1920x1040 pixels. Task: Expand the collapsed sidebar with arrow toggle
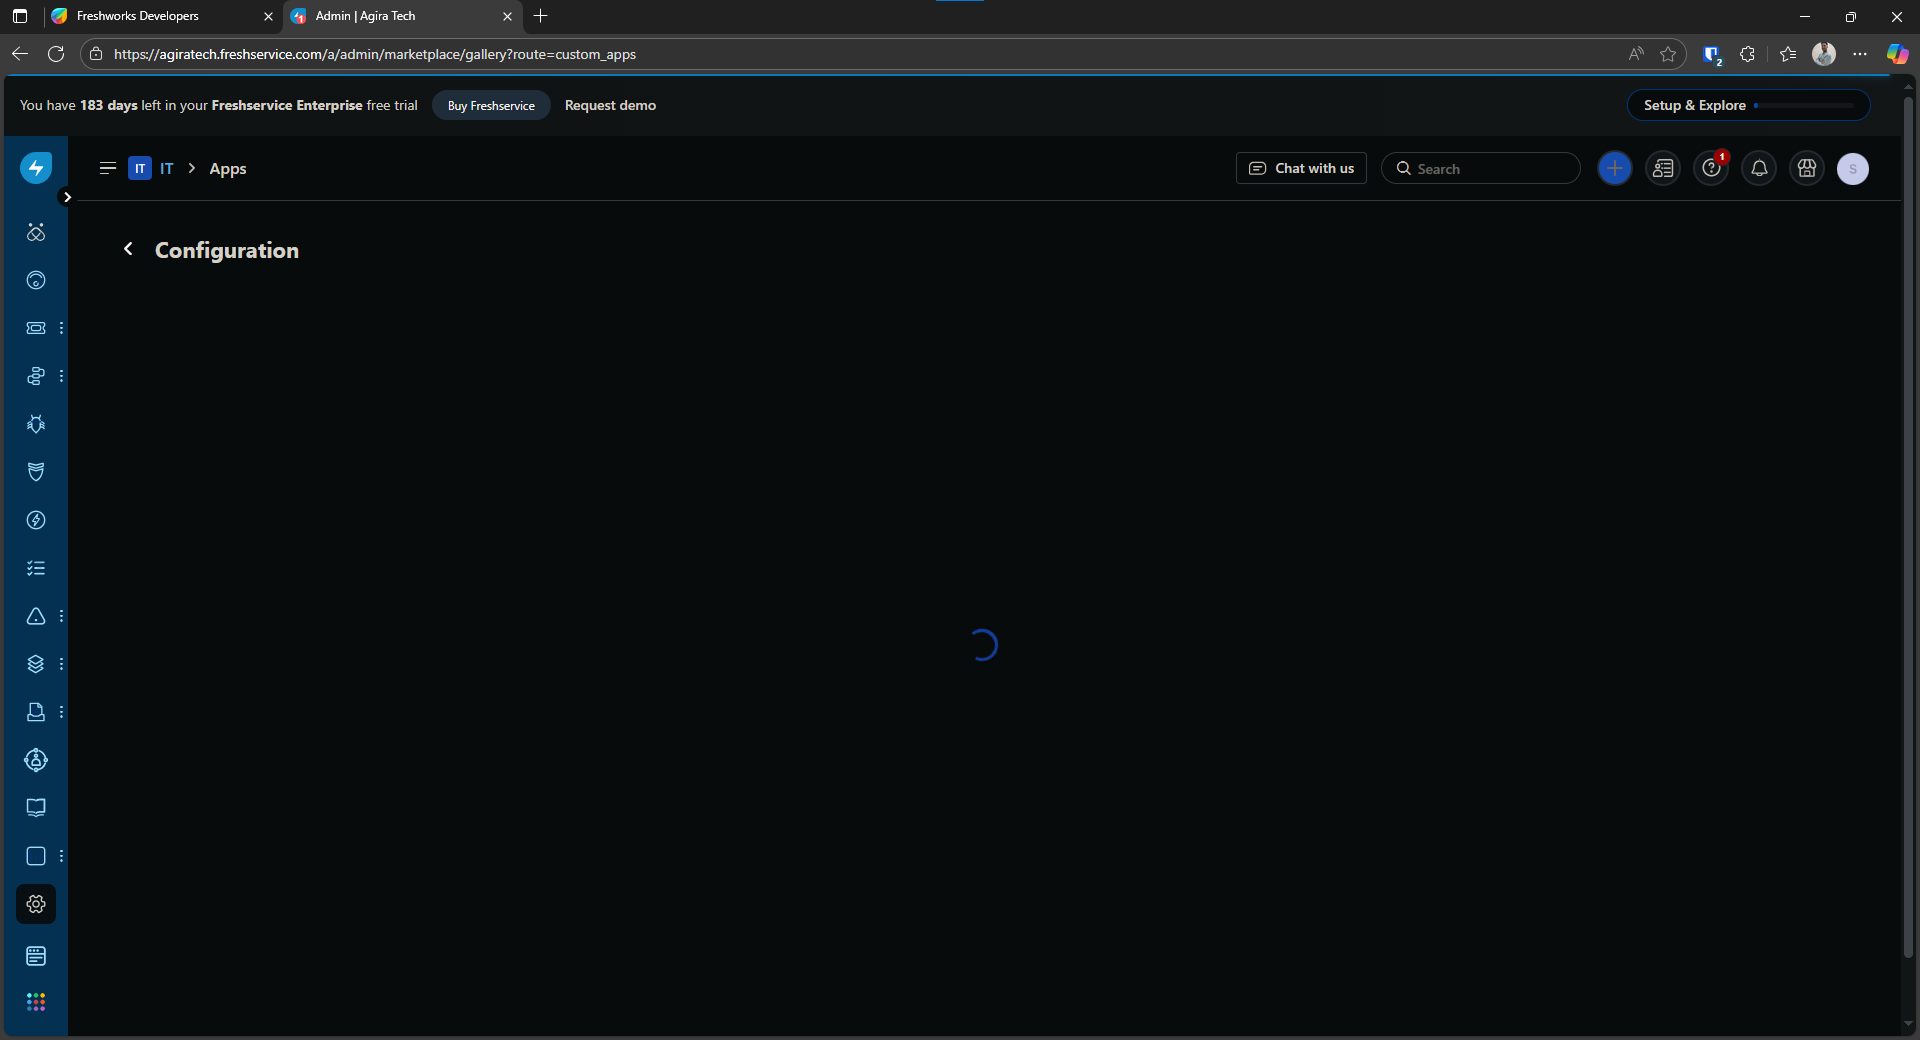point(67,197)
